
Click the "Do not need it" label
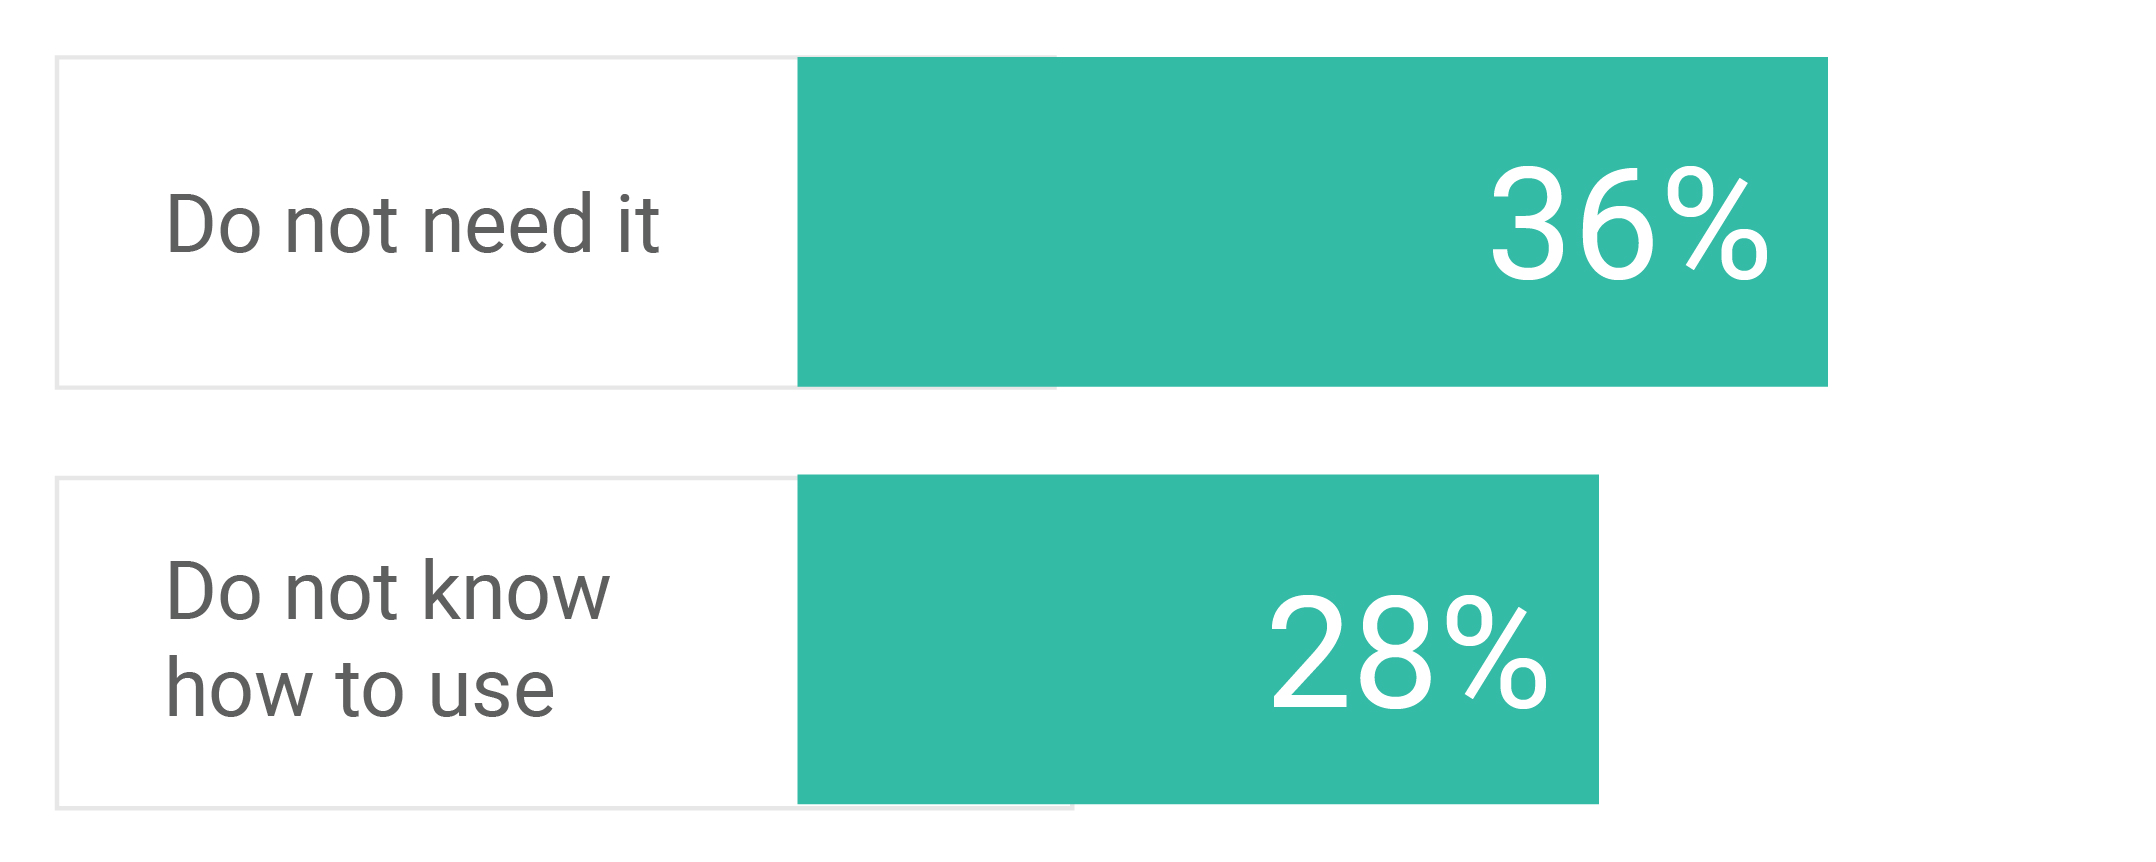412,224
